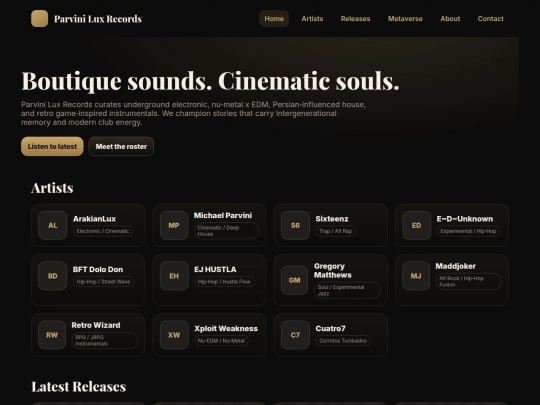This screenshot has height=405, width=540.
Task: Open the EH avatar for EJ HUSTLA
Action: [x=174, y=276]
